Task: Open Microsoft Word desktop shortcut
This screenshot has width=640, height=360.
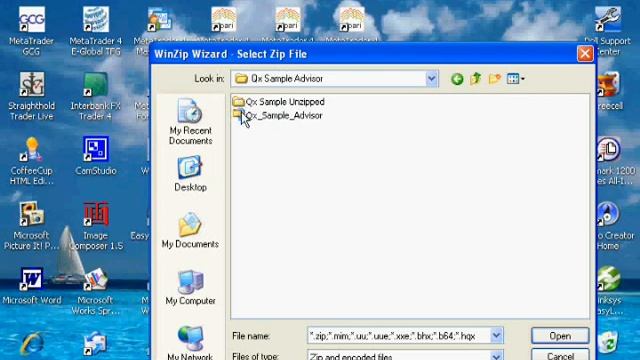Action: [x=31, y=286]
